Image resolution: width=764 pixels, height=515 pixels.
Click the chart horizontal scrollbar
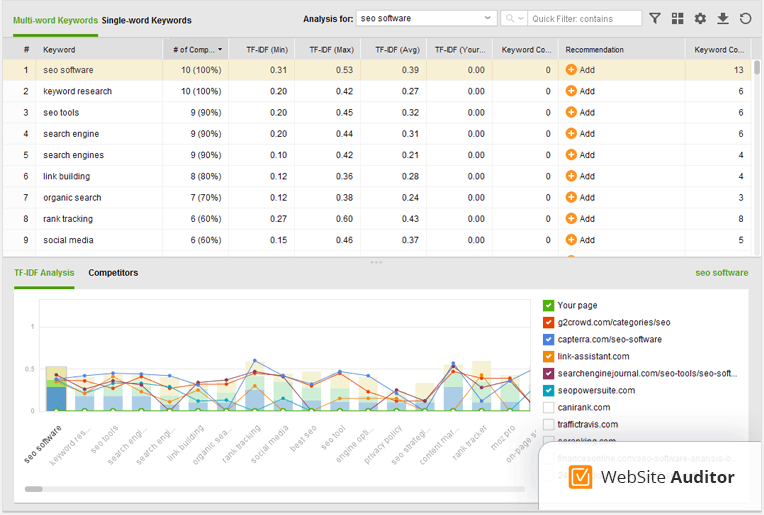click(x=34, y=489)
